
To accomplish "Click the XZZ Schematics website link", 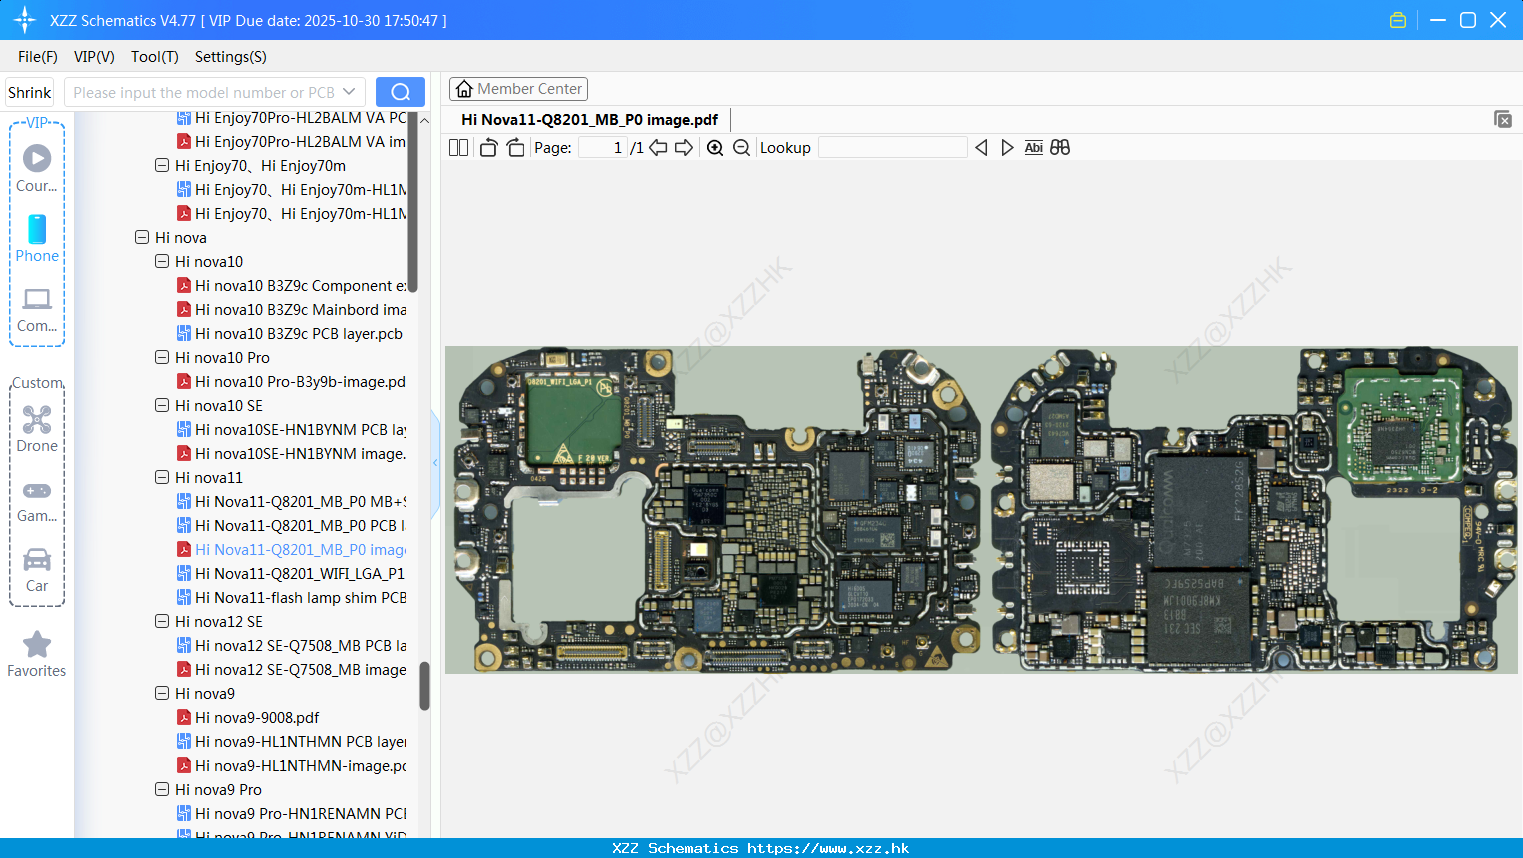I will [828, 848].
